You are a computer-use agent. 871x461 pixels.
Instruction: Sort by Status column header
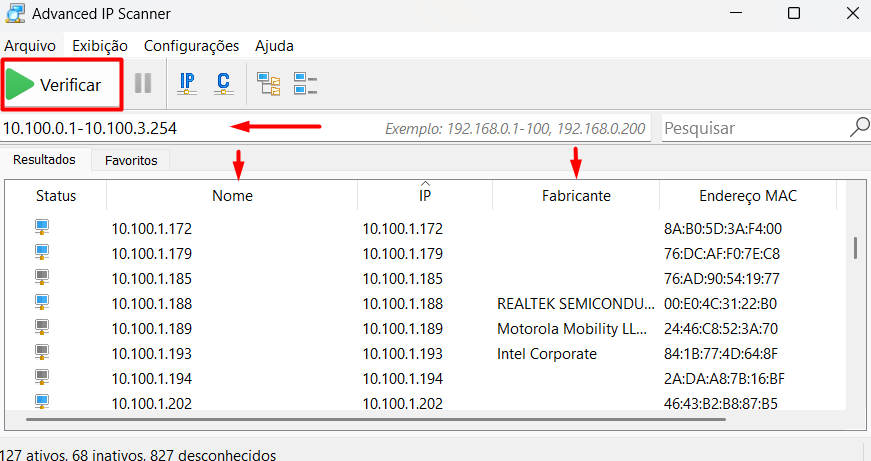pyautogui.click(x=56, y=196)
